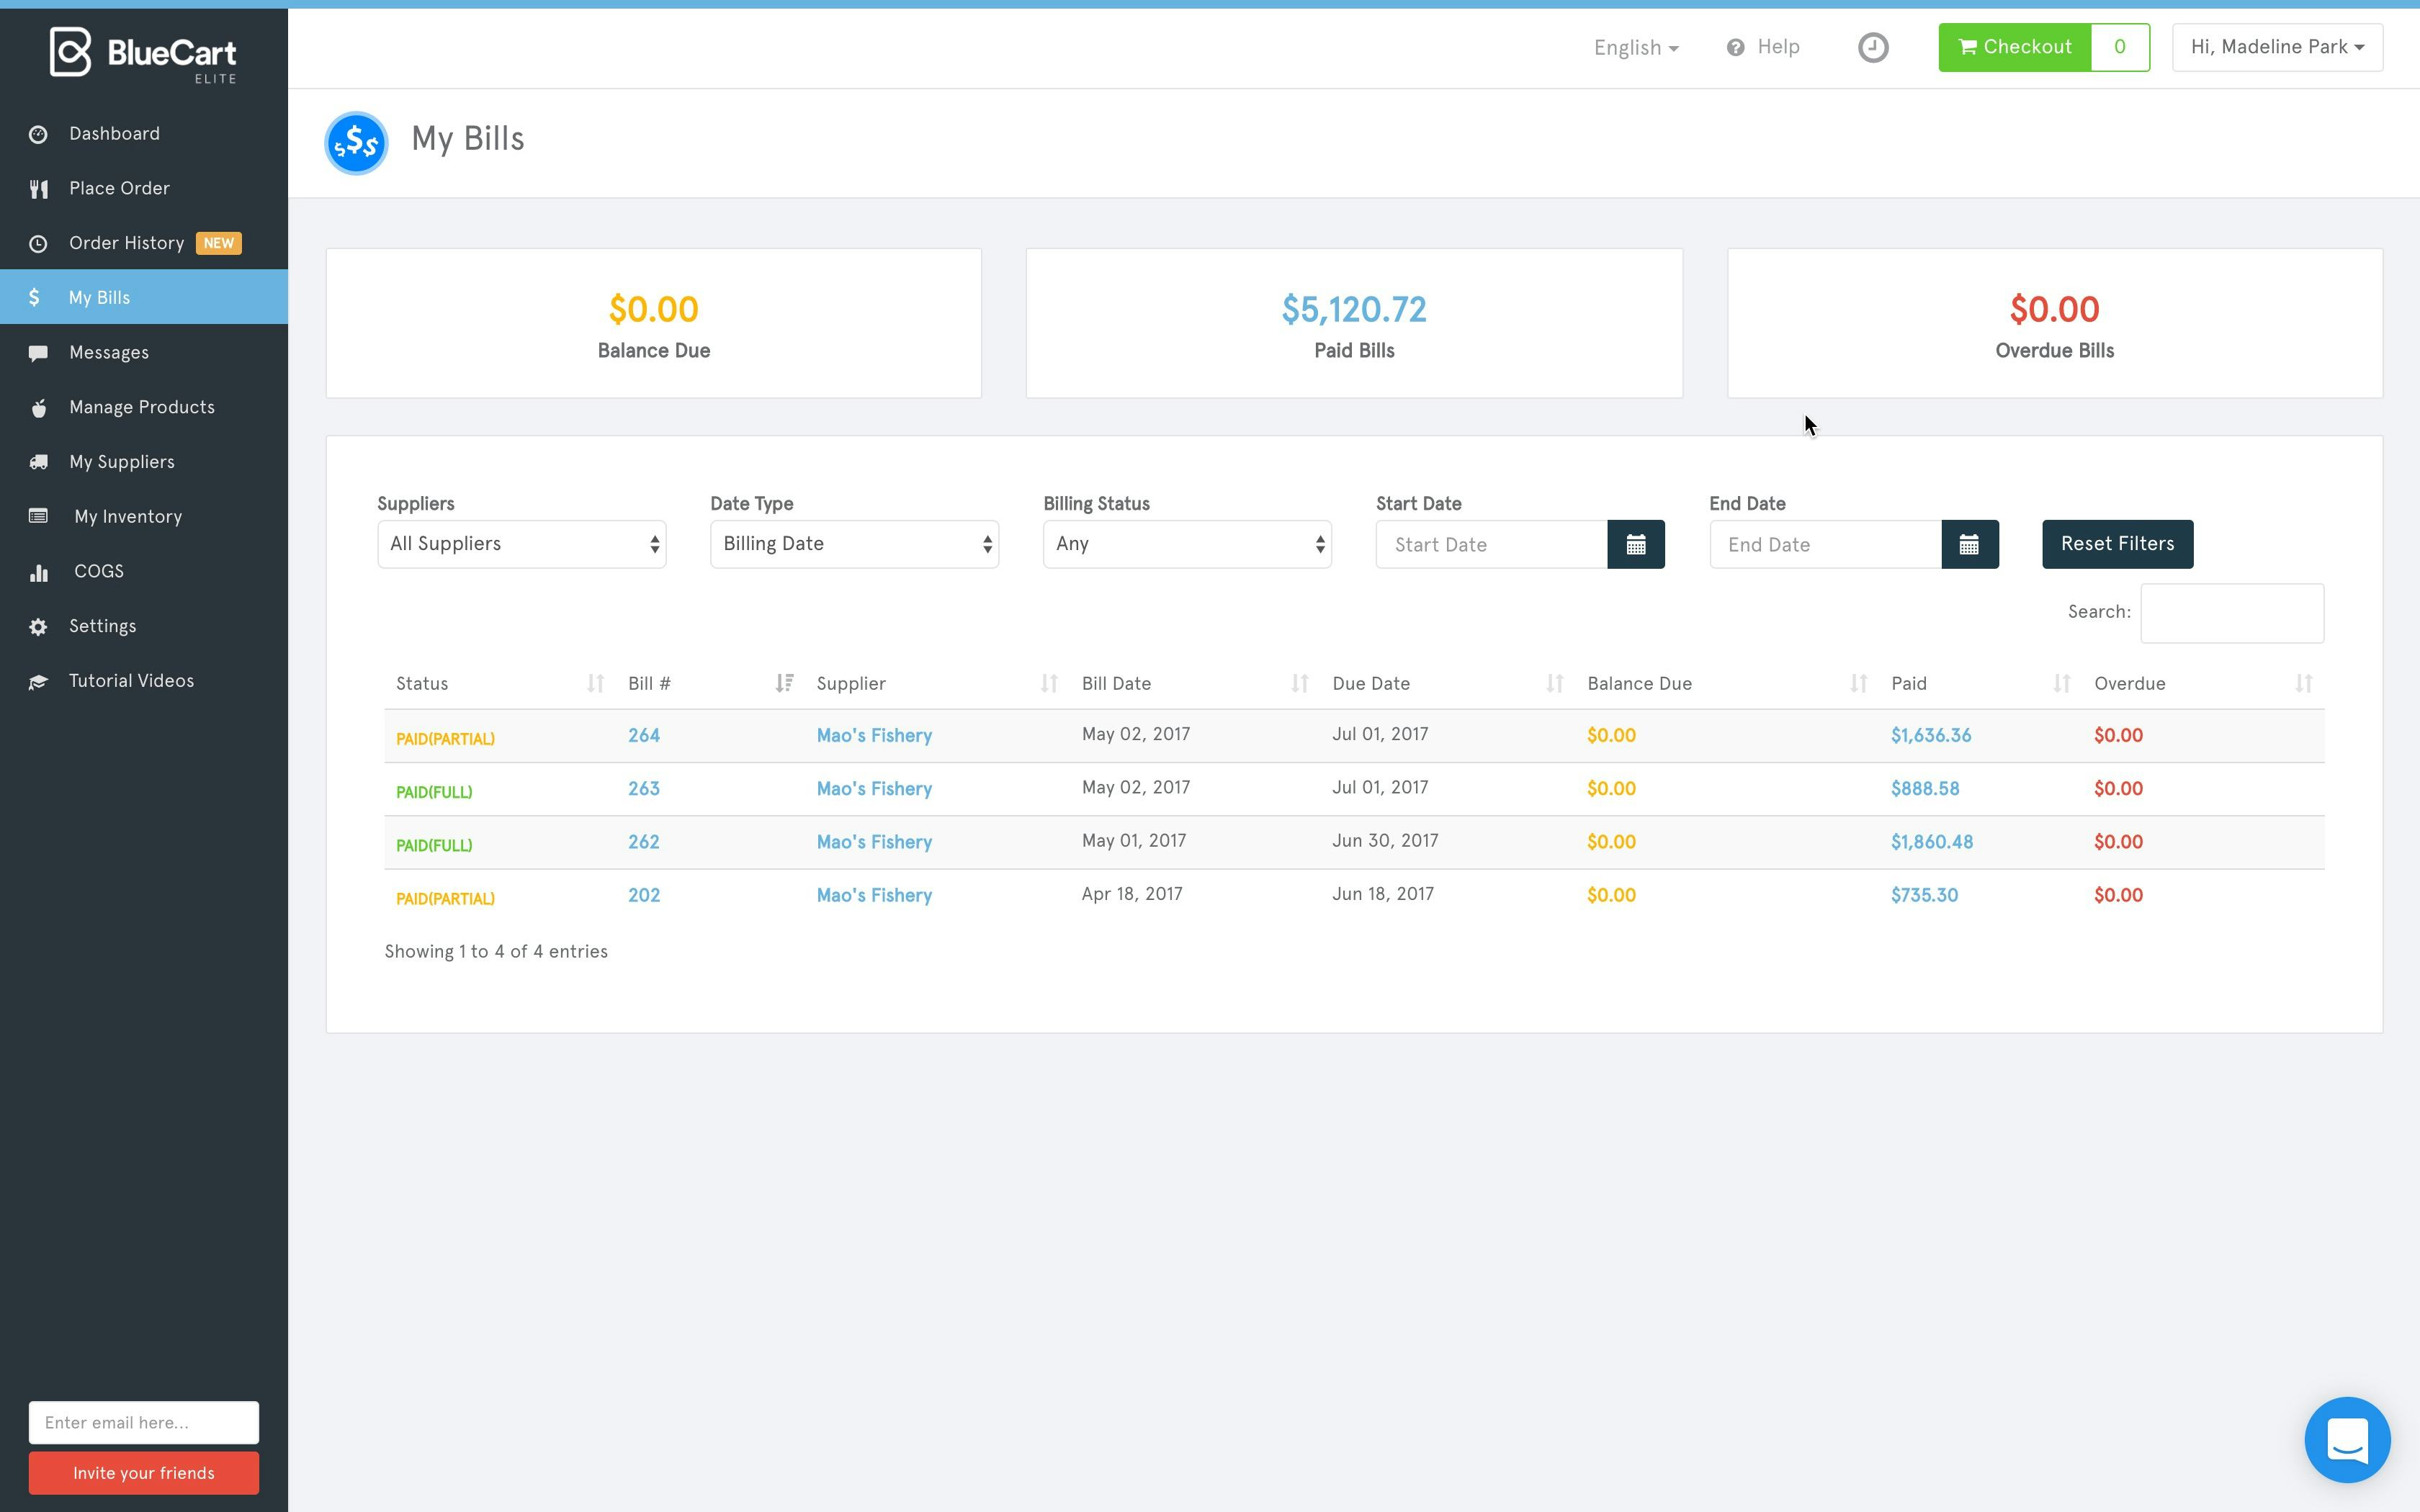This screenshot has height=1512, width=2420.
Task: Open COGS using the bar chart icon
Action: tap(38, 571)
